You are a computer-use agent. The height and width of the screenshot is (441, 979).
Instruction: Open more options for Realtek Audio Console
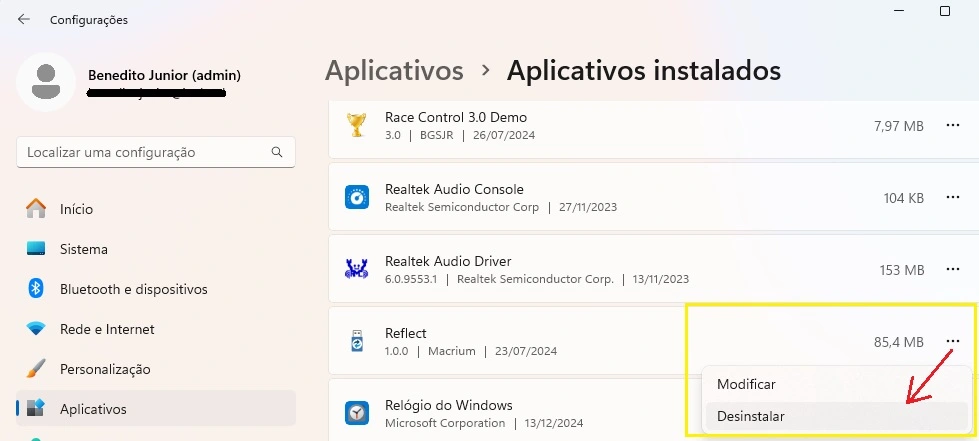pos(952,197)
